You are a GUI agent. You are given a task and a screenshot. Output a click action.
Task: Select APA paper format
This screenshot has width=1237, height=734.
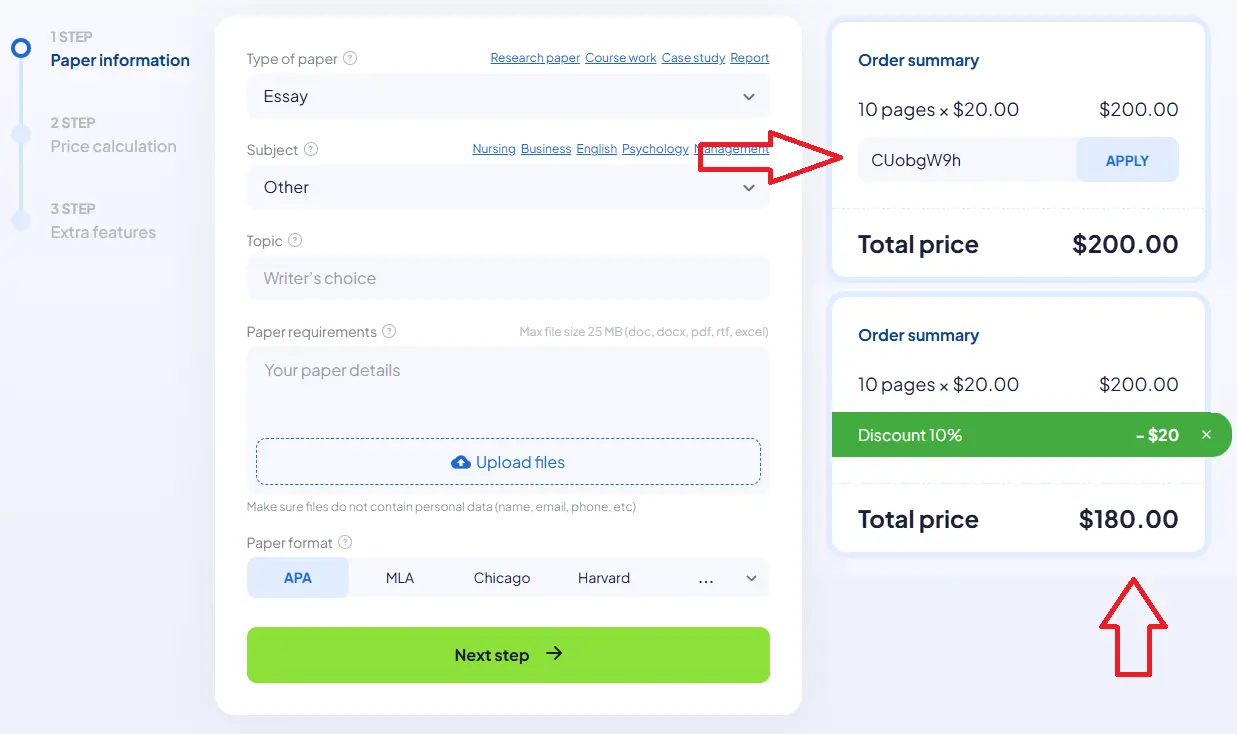[x=298, y=578]
